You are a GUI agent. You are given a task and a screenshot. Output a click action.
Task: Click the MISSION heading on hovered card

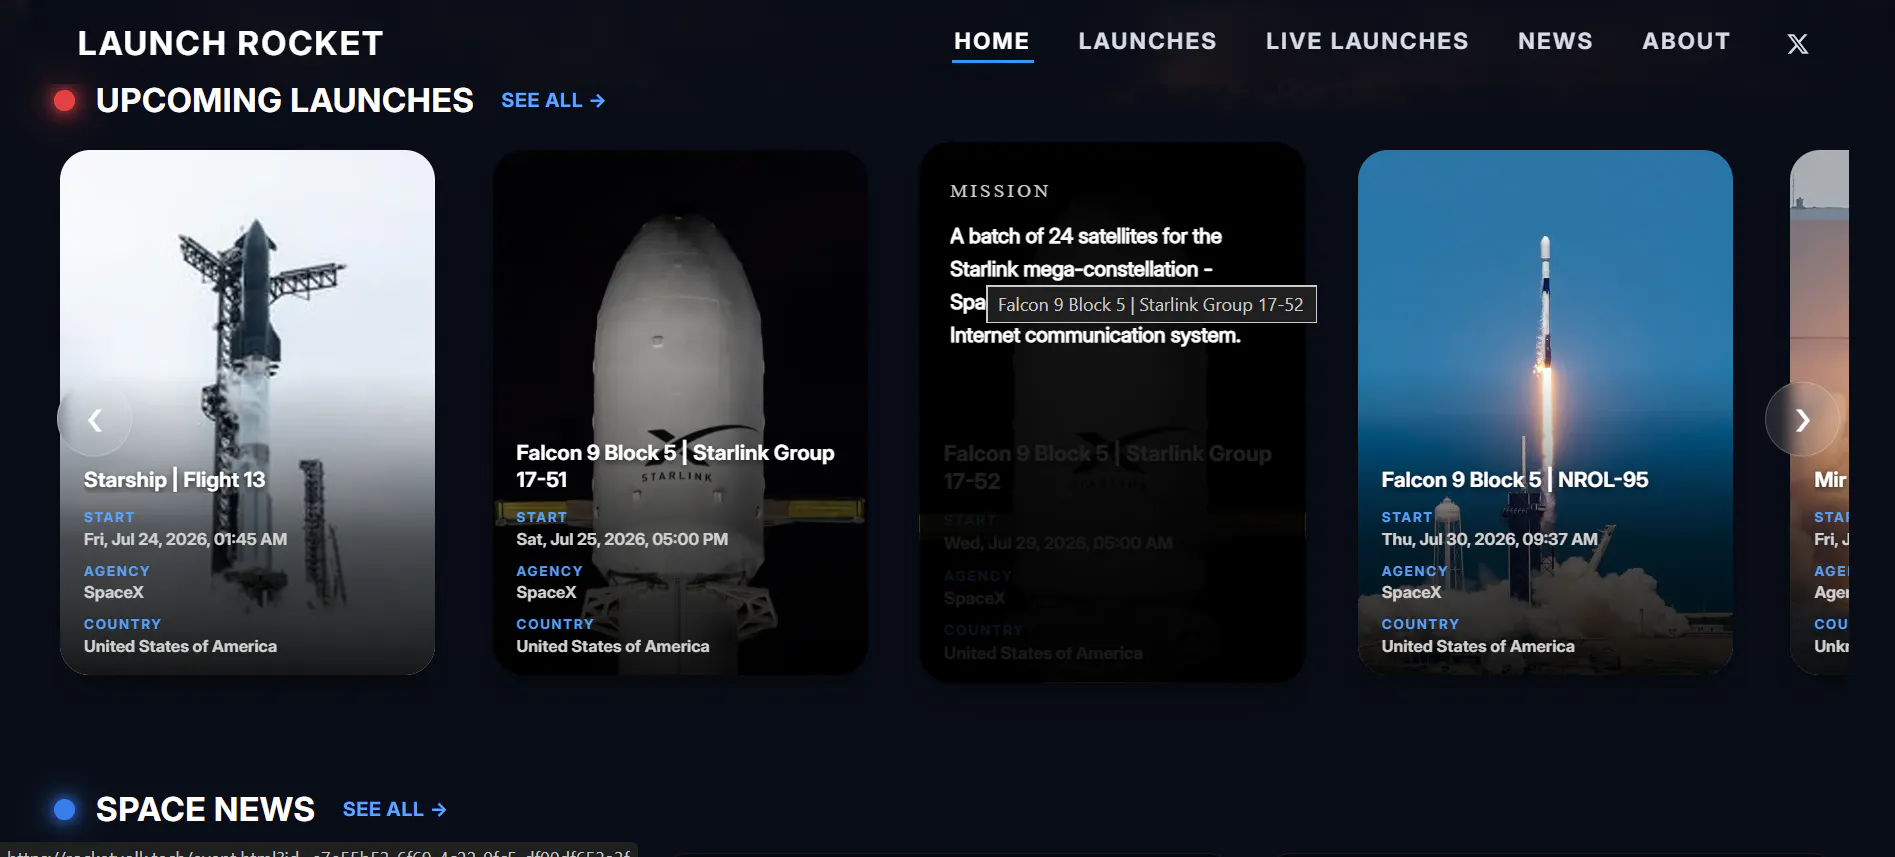(1000, 191)
